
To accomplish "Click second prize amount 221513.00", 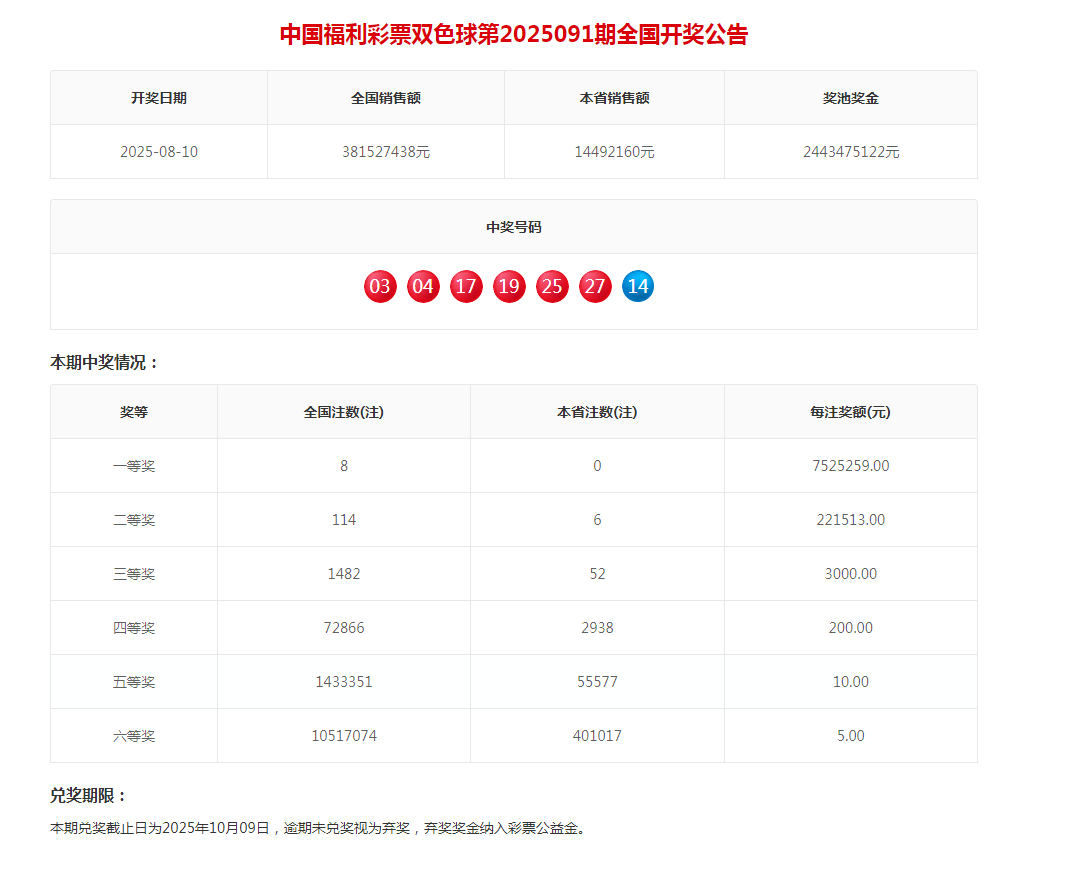I will [850, 520].
